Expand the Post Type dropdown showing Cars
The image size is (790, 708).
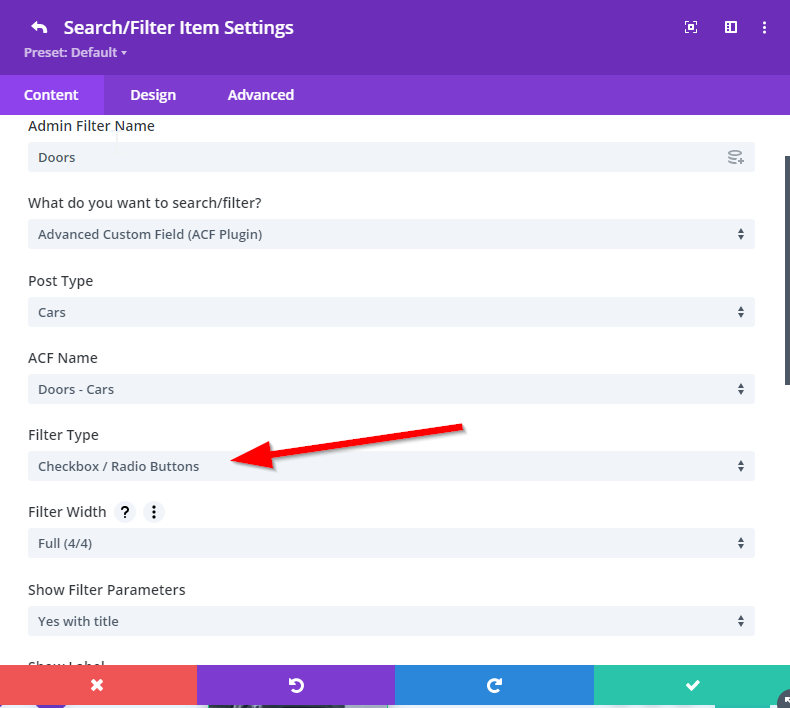tap(391, 312)
